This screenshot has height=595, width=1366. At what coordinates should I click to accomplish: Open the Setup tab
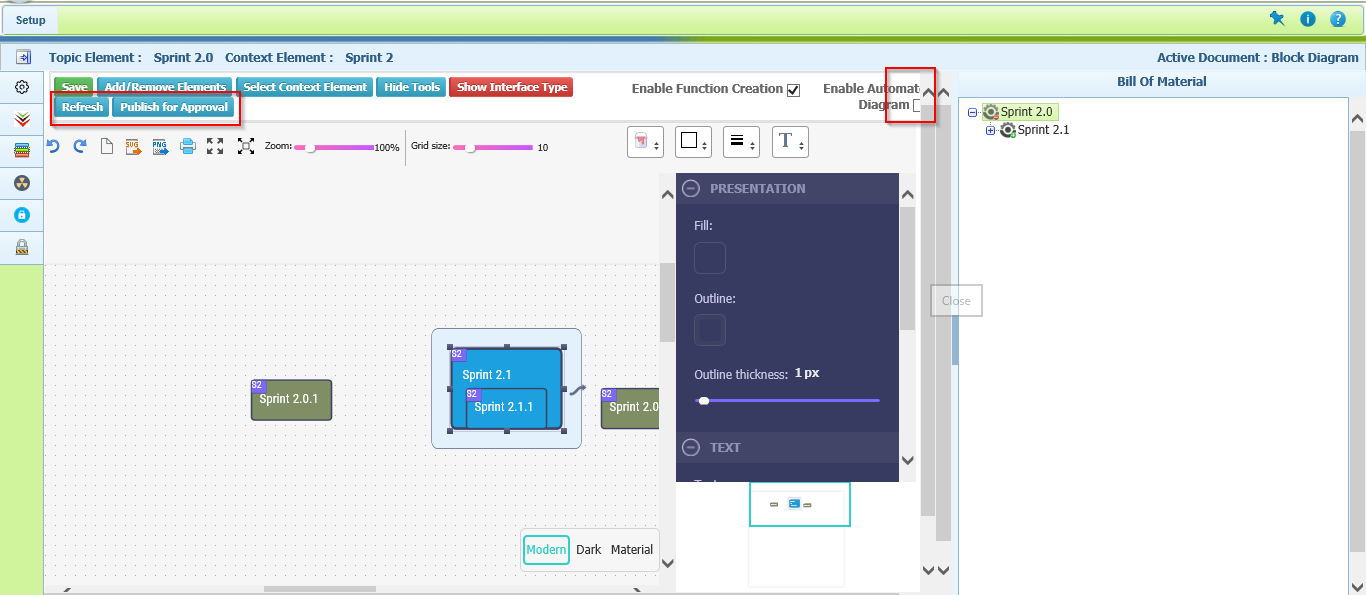pyautogui.click(x=30, y=20)
